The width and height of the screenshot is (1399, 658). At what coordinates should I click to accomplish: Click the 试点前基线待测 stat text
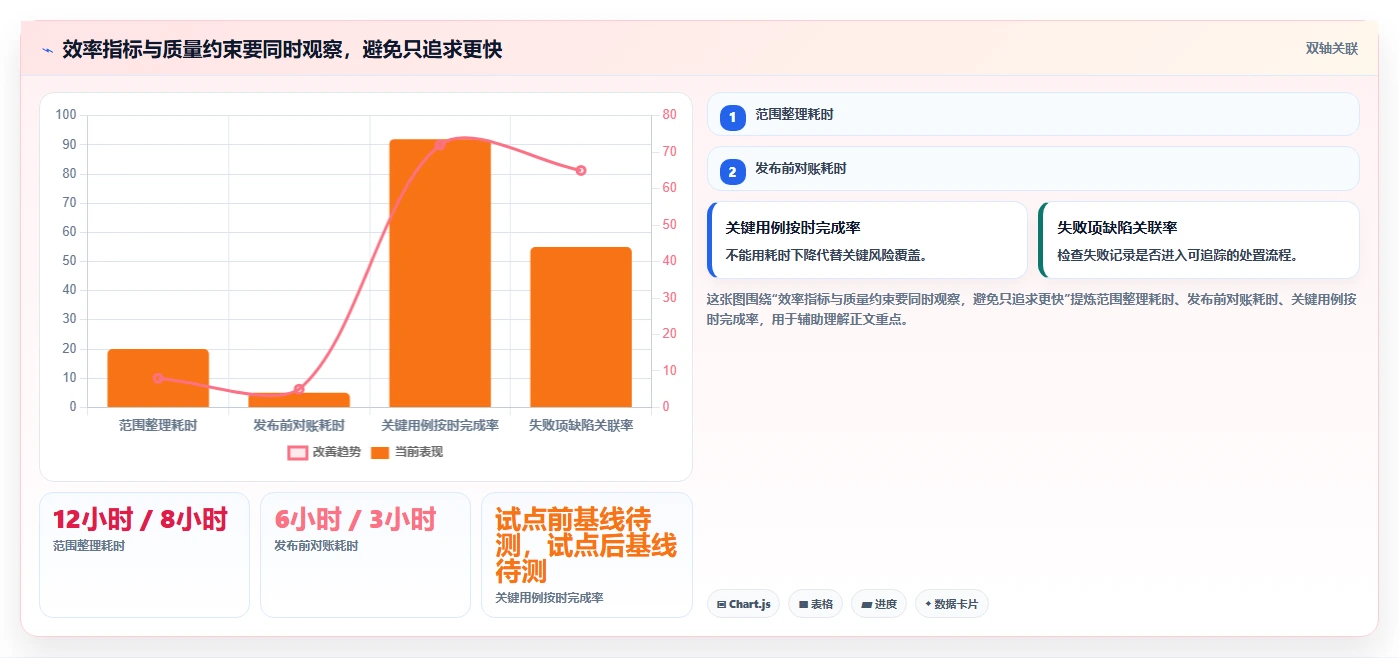coord(586,545)
